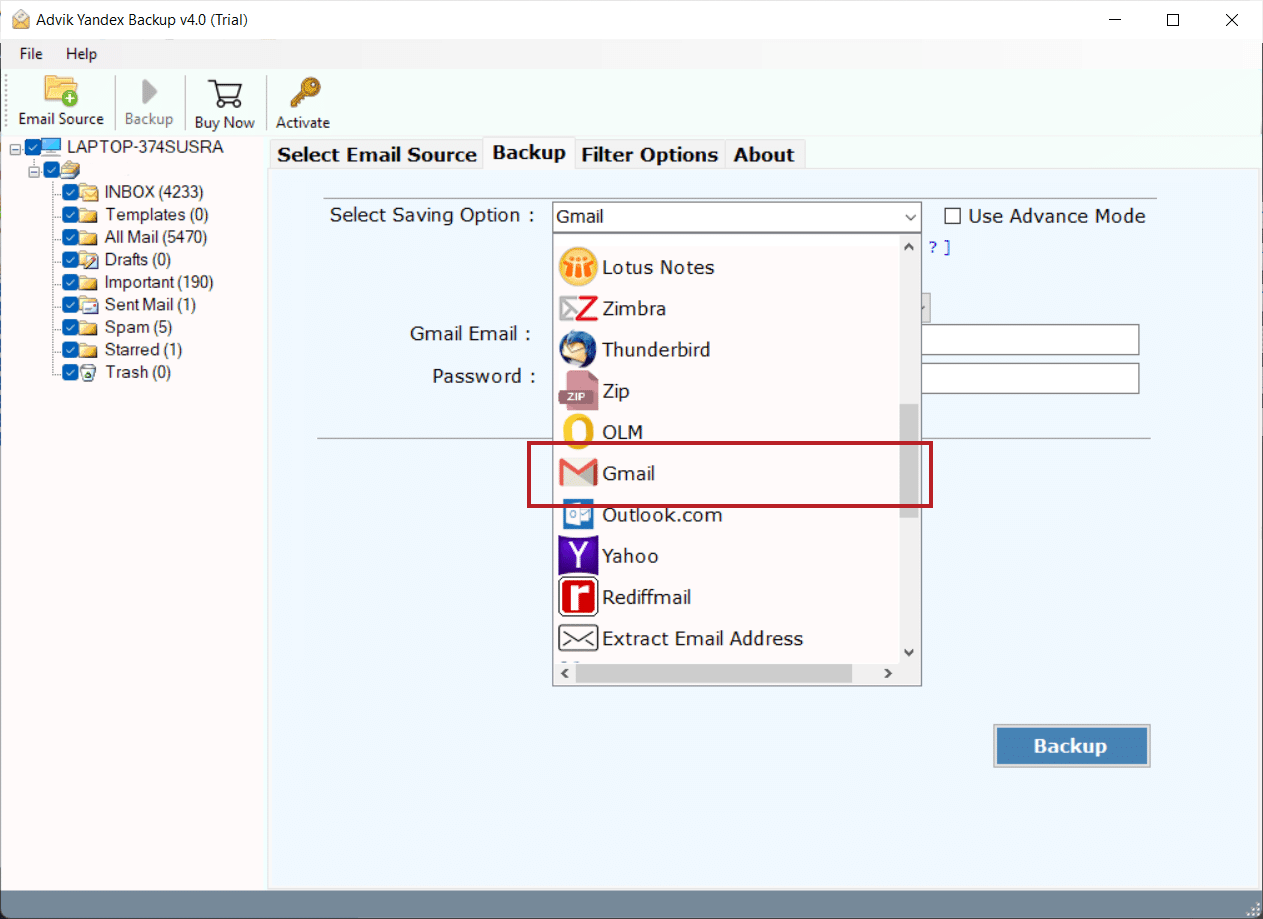Toggle the All Mail (5470) checkbox
Image resolution: width=1263 pixels, height=919 pixels.
70,237
